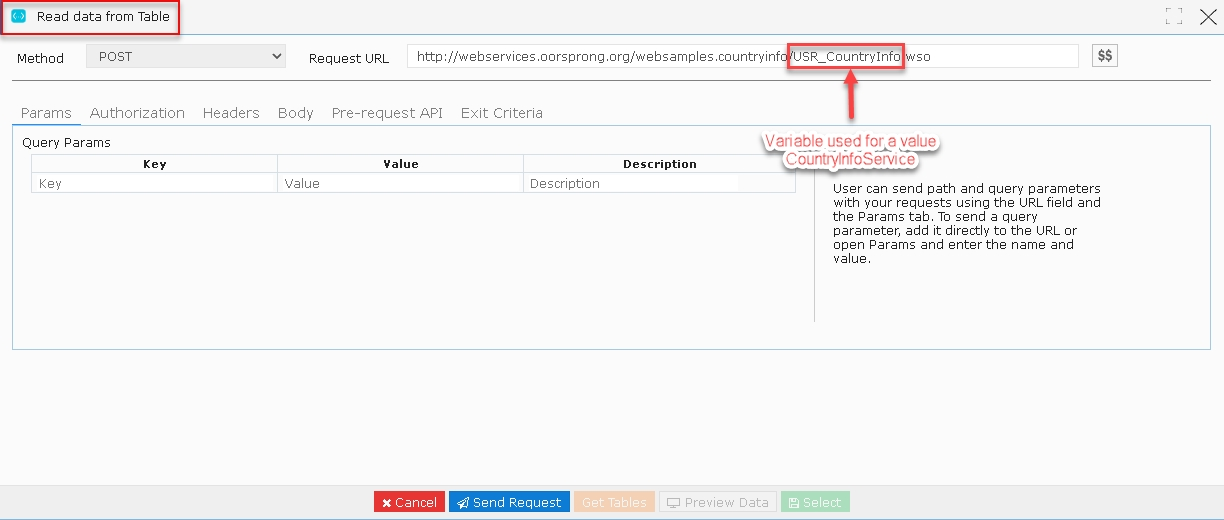This screenshot has height=520, width=1224.
Task: Open the Authorization tab
Action: point(137,113)
